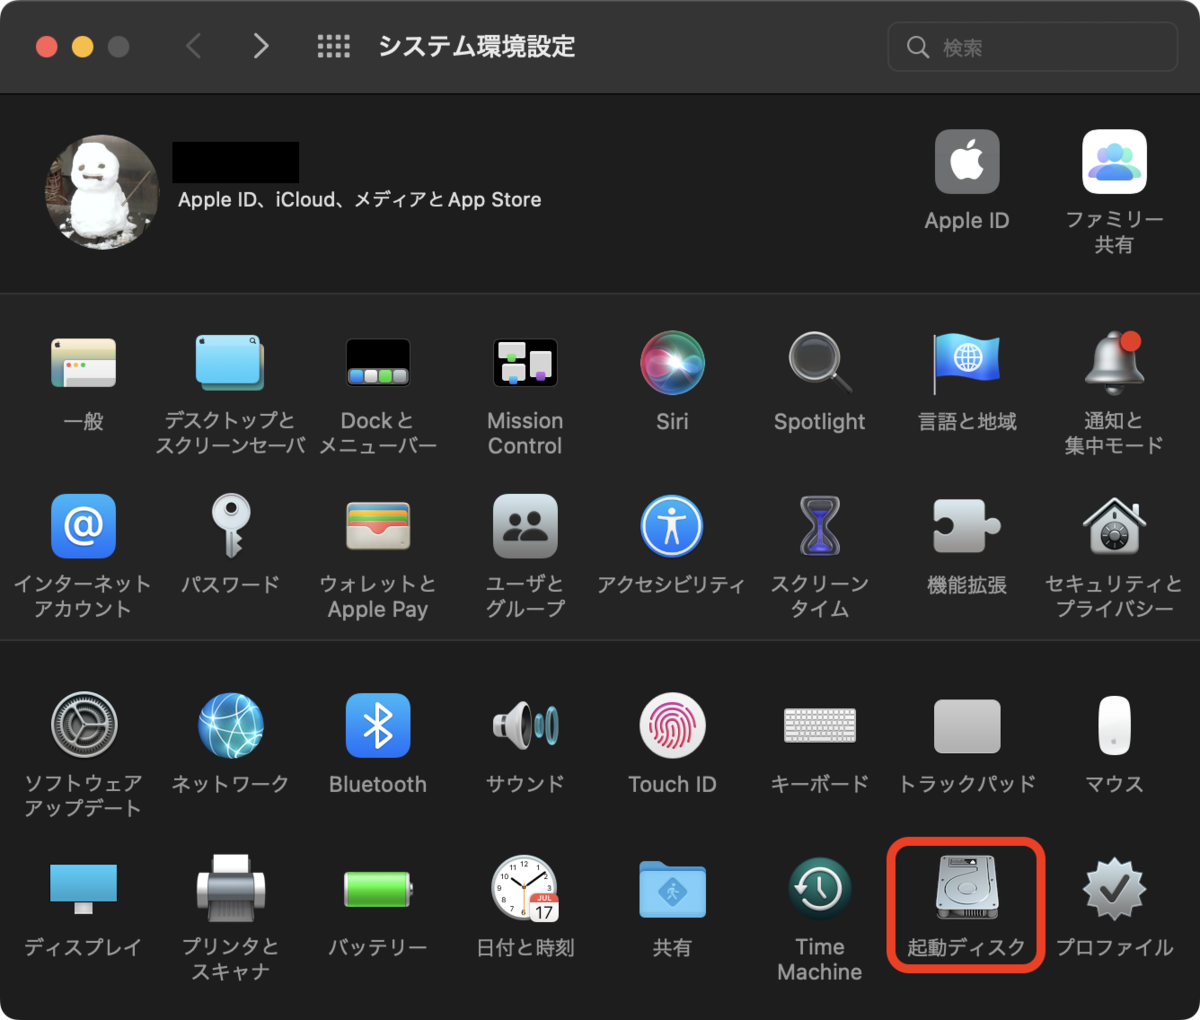Viewport: 1200px width, 1020px height.
Task: Open プリンタとスキャナ preferences
Action: (x=230, y=889)
